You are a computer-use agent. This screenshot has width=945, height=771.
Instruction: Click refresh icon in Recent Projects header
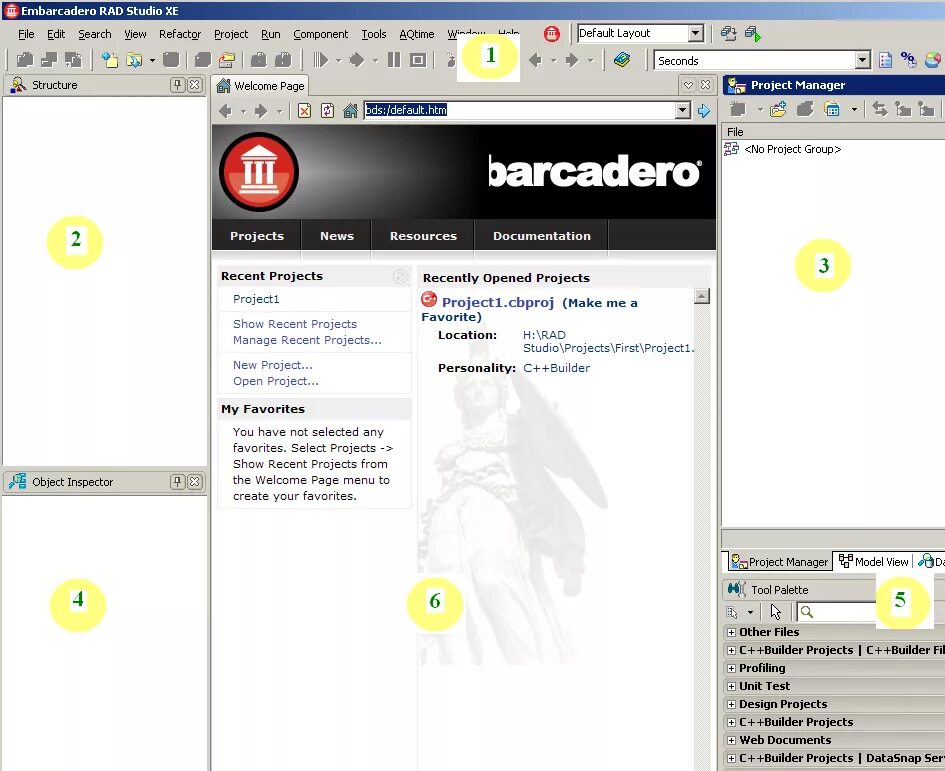[x=400, y=276]
